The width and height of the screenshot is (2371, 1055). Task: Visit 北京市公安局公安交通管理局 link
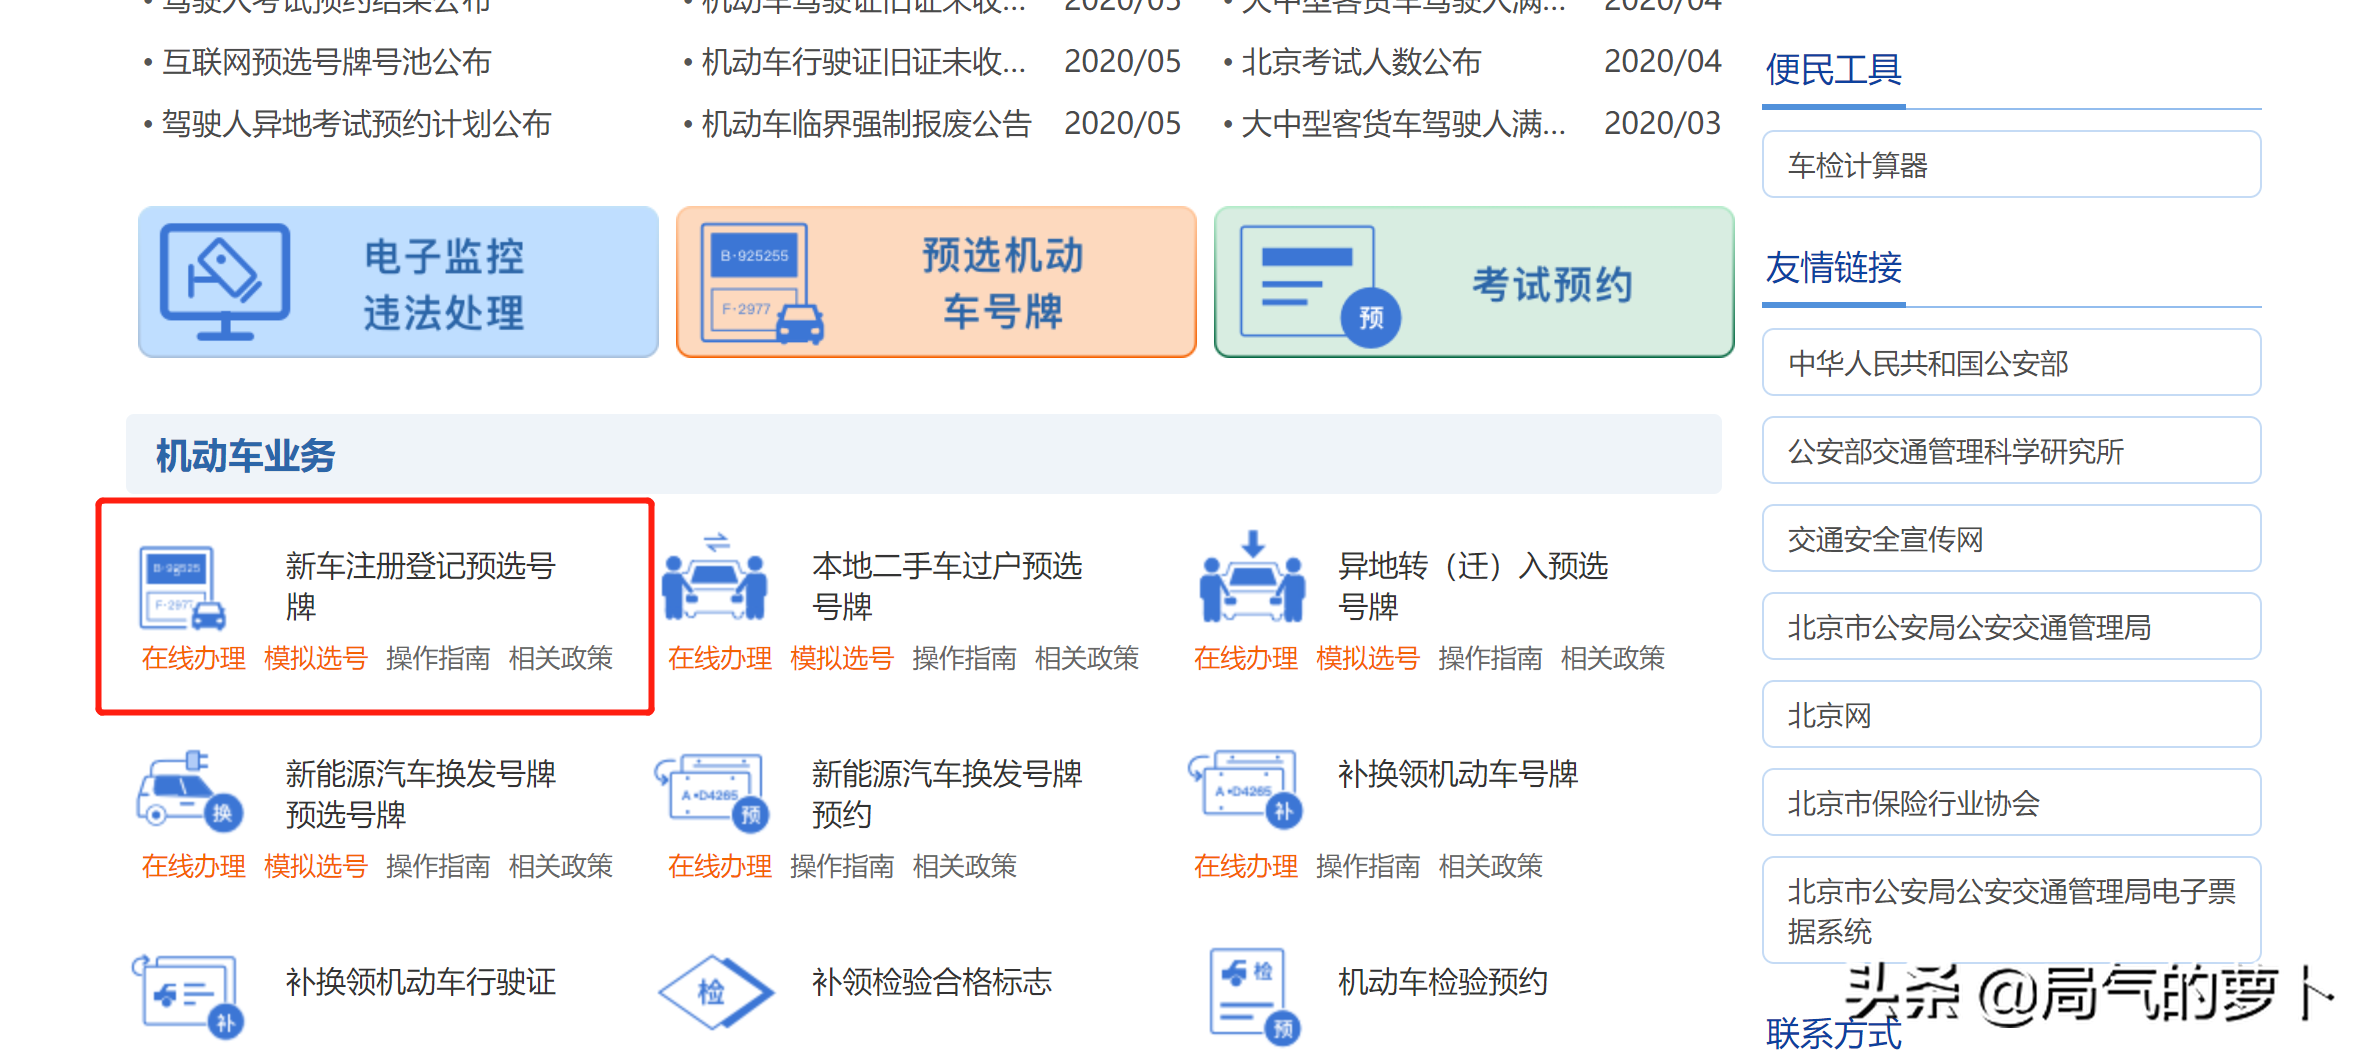pyautogui.click(x=2011, y=627)
